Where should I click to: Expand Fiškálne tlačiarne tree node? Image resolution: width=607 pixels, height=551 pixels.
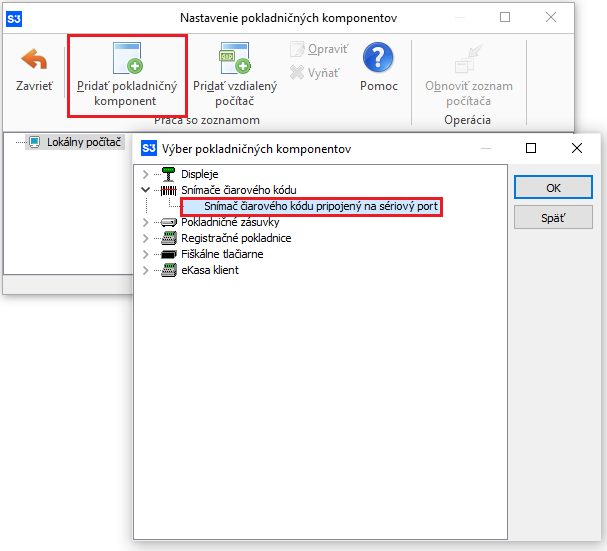(146, 254)
